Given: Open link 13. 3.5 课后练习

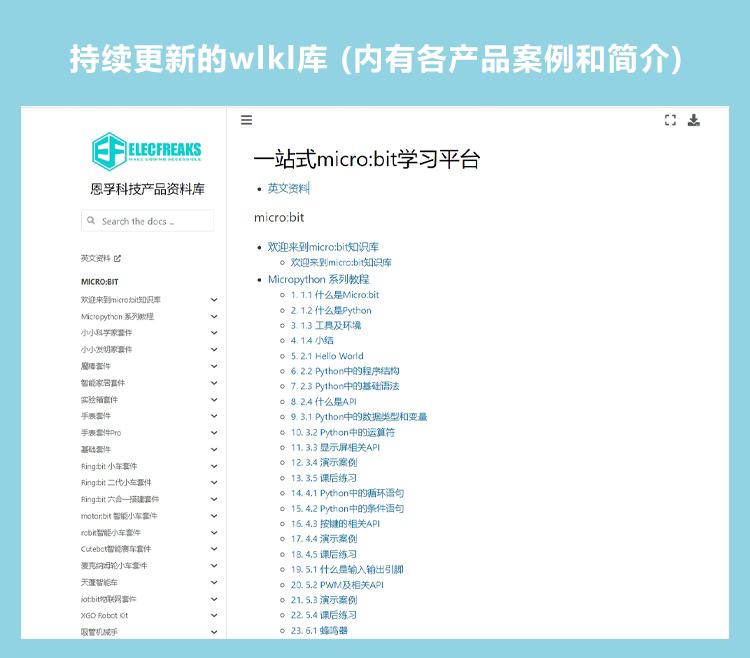Looking at the screenshot, I should 324,478.
